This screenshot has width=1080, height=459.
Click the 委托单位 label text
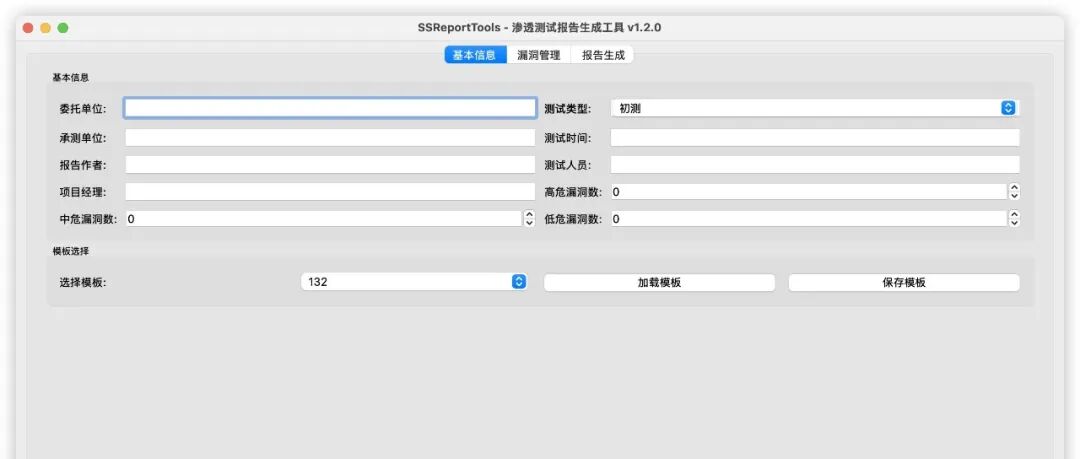click(83, 109)
